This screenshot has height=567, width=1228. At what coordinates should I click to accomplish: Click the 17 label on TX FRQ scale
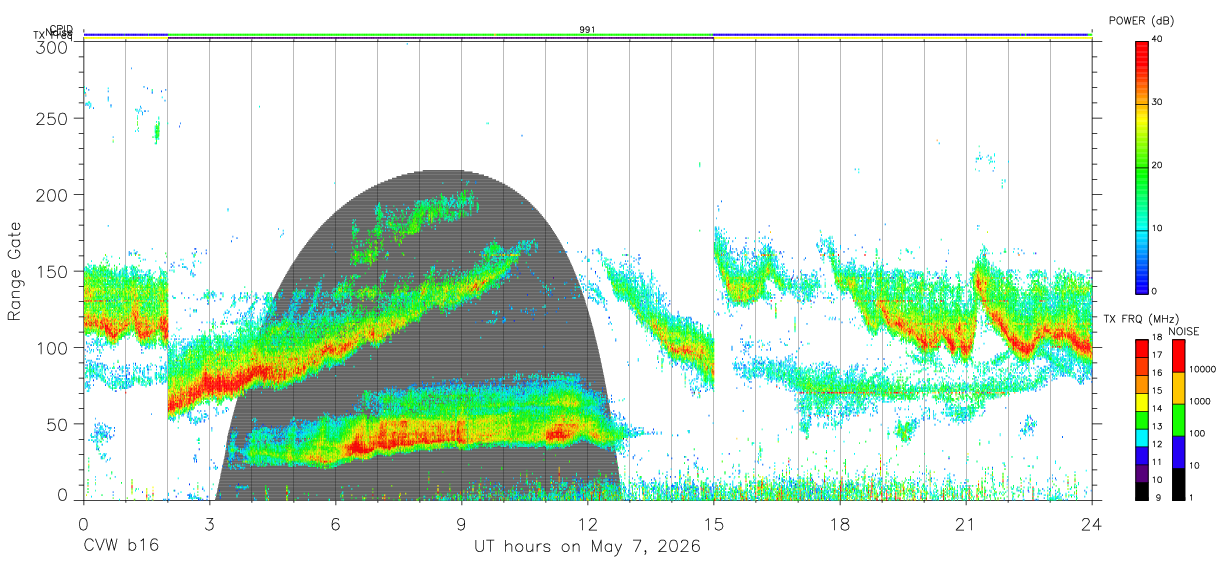coord(1157,355)
